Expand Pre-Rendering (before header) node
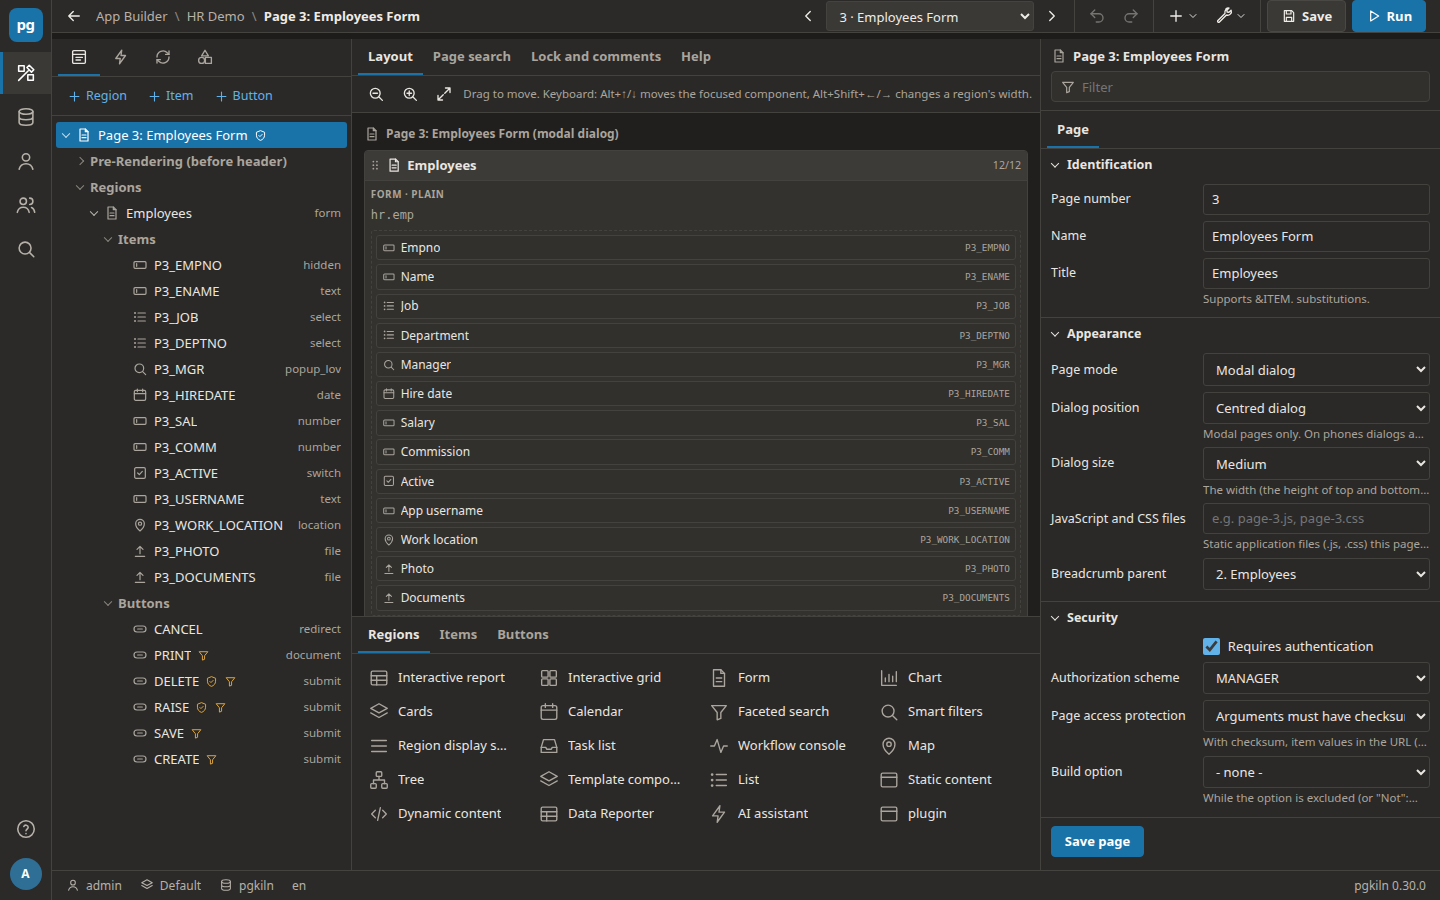This screenshot has height=900, width=1440. click(81, 161)
